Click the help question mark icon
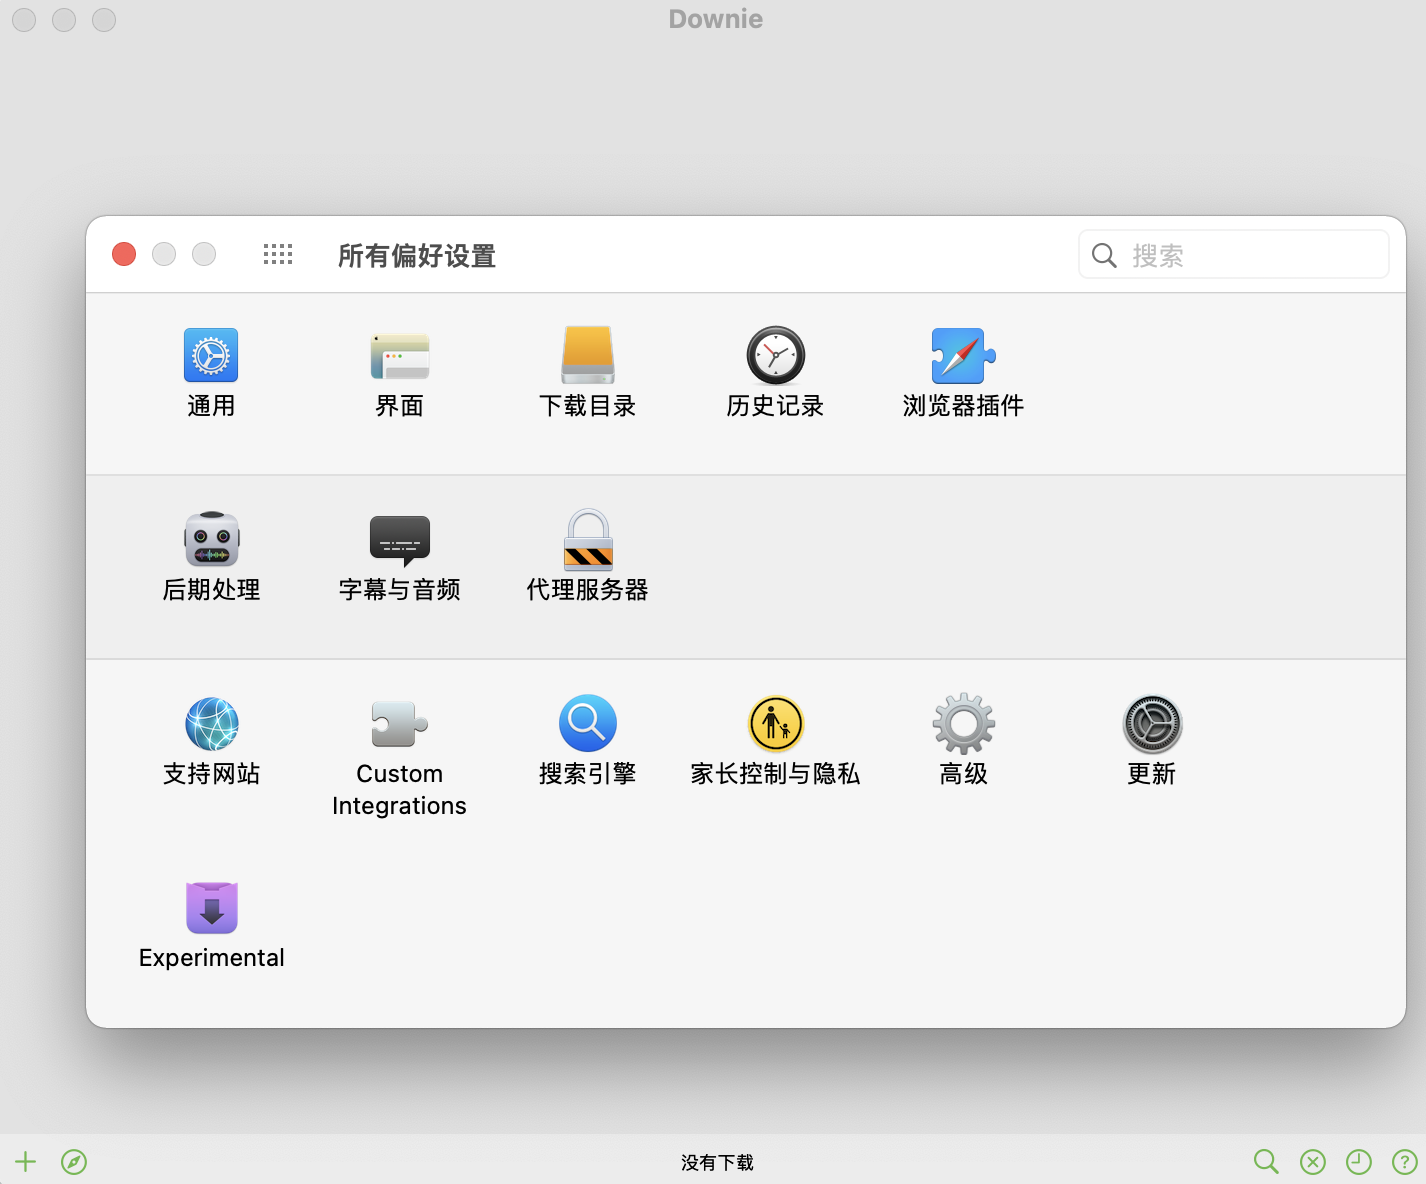The height and width of the screenshot is (1184, 1426). (1404, 1161)
